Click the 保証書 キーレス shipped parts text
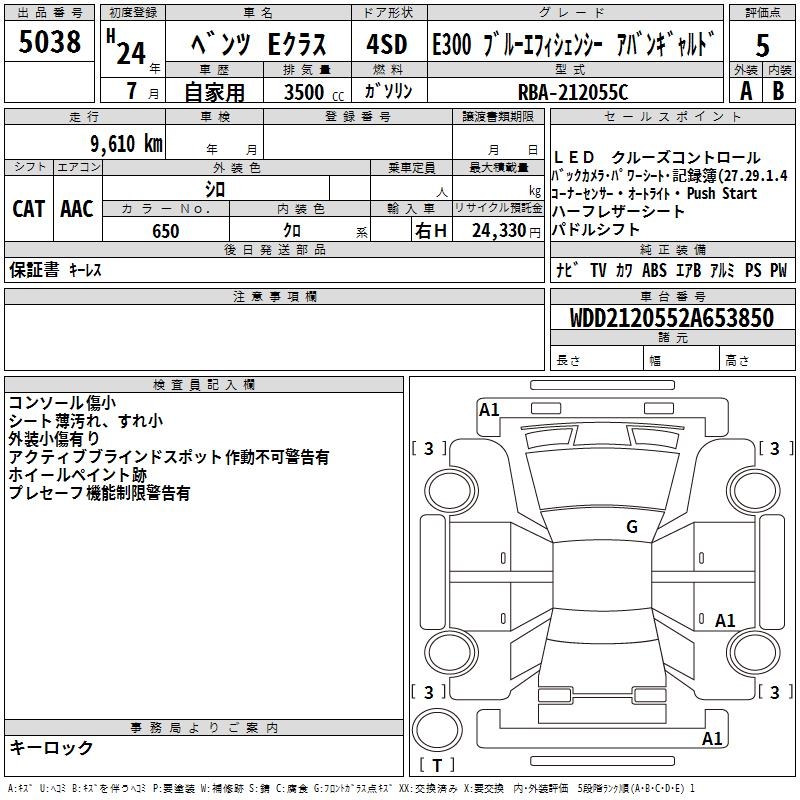Image resolution: width=800 pixels, height=800 pixels. [55, 270]
